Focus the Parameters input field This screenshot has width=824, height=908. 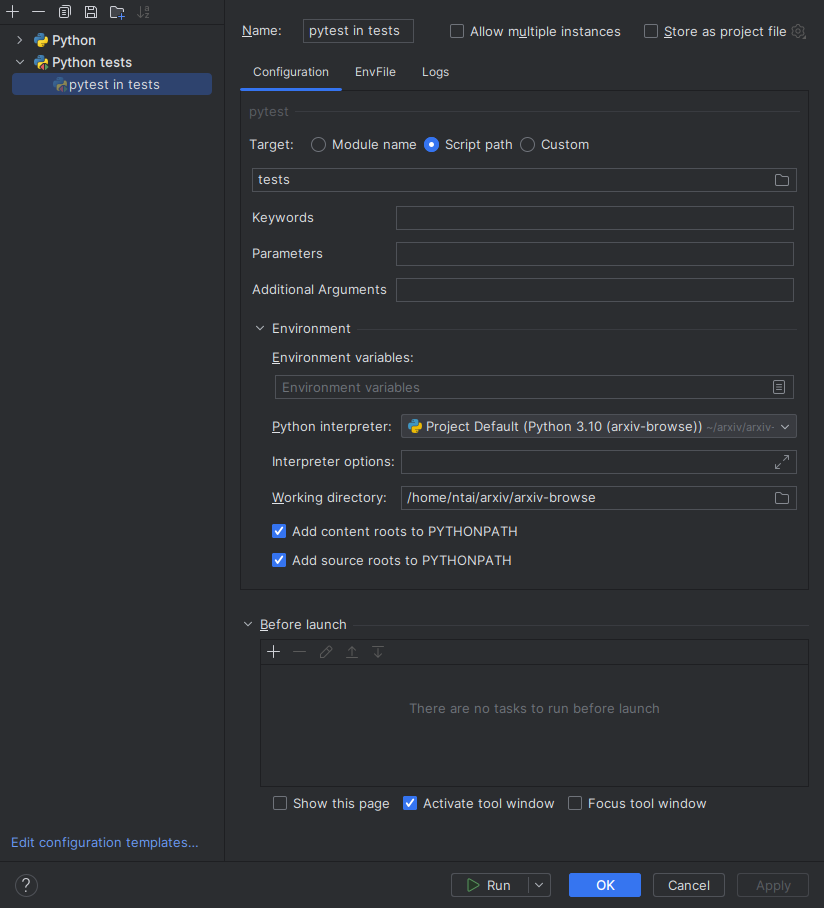pyautogui.click(x=595, y=254)
